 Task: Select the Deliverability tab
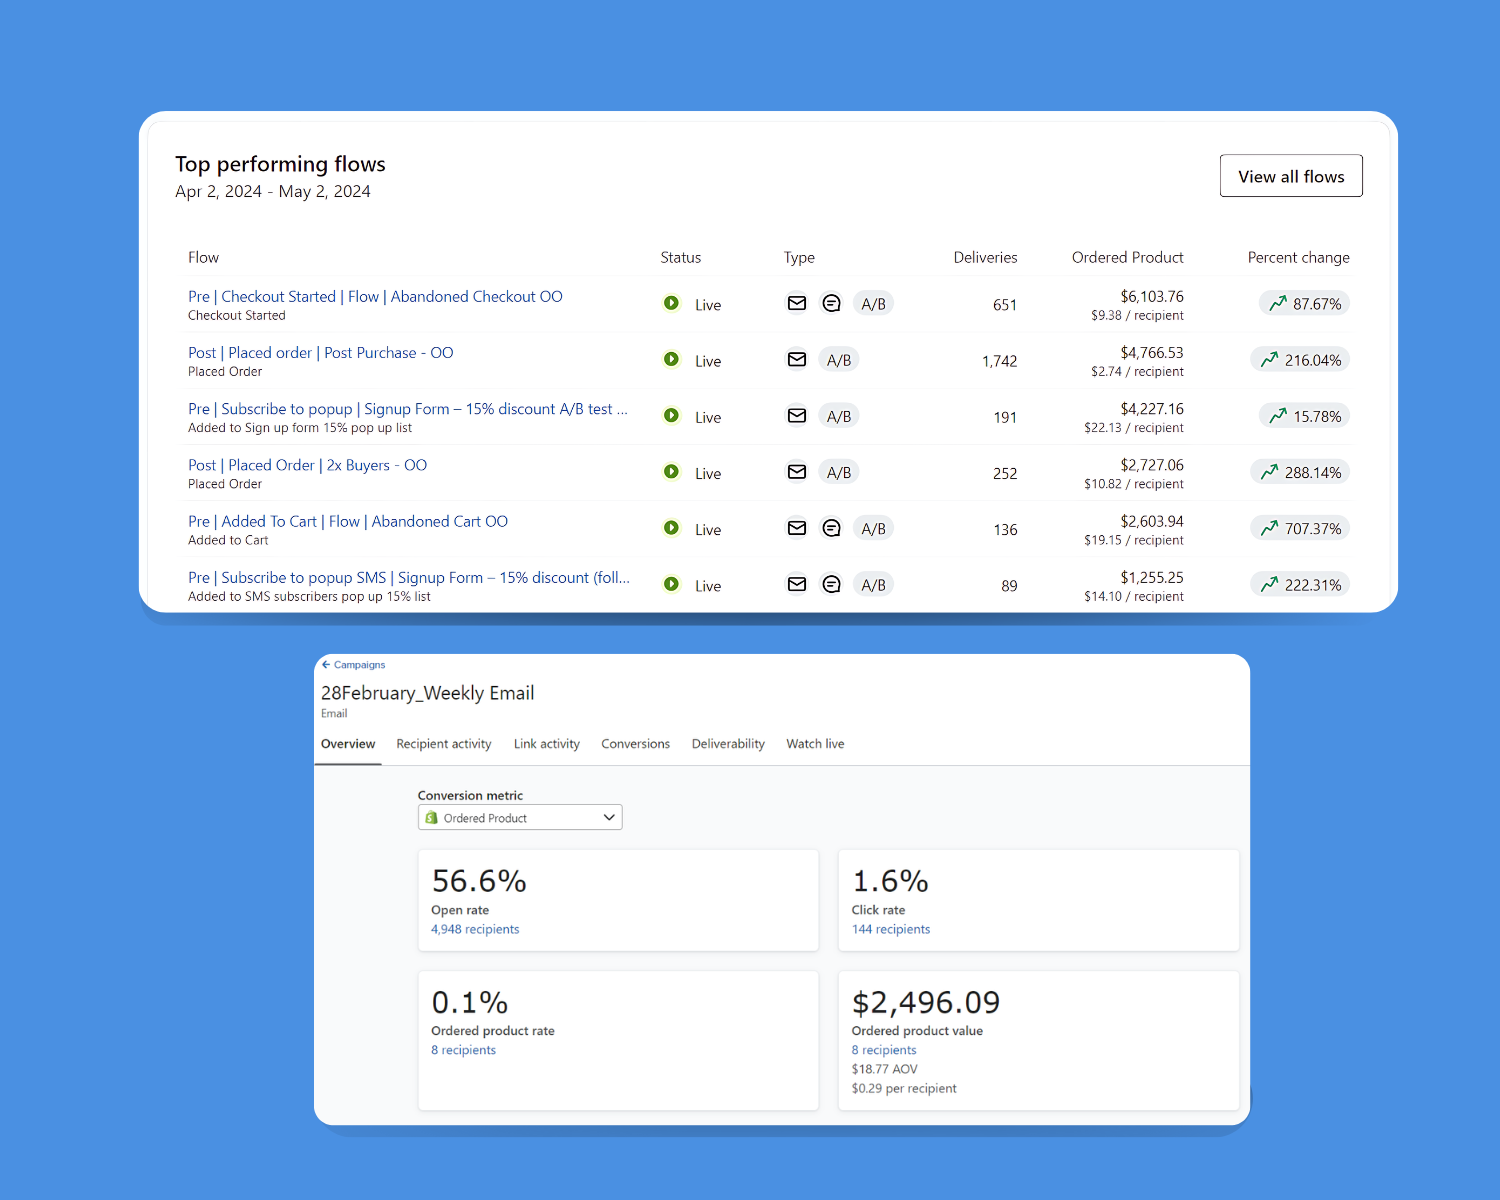pos(728,744)
